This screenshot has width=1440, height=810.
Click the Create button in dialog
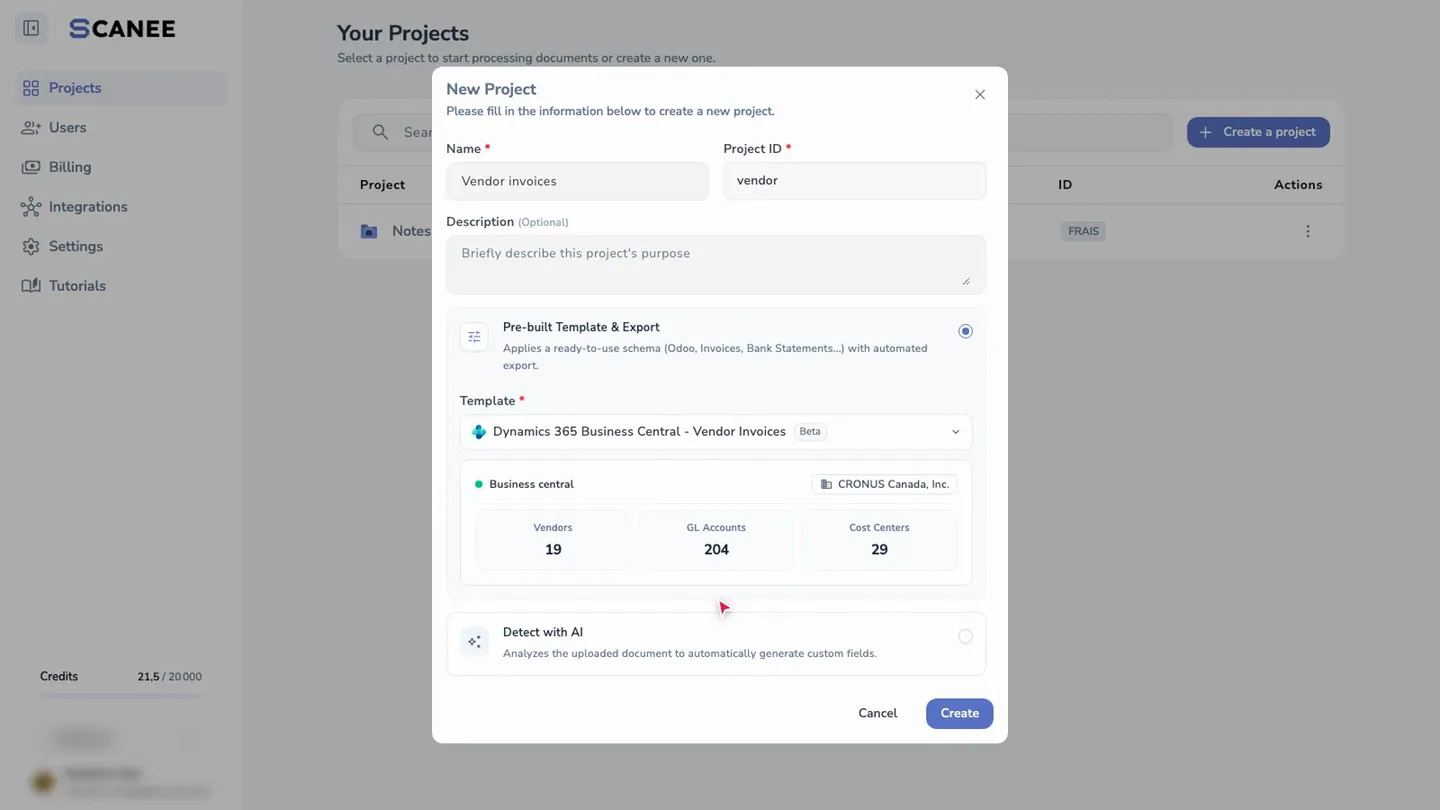click(x=959, y=713)
